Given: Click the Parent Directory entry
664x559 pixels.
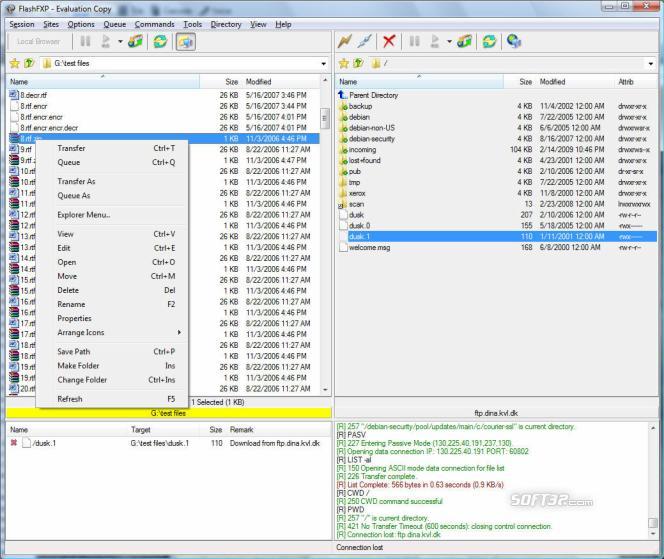Looking at the screenshot, I should click(x=368, y=95).
